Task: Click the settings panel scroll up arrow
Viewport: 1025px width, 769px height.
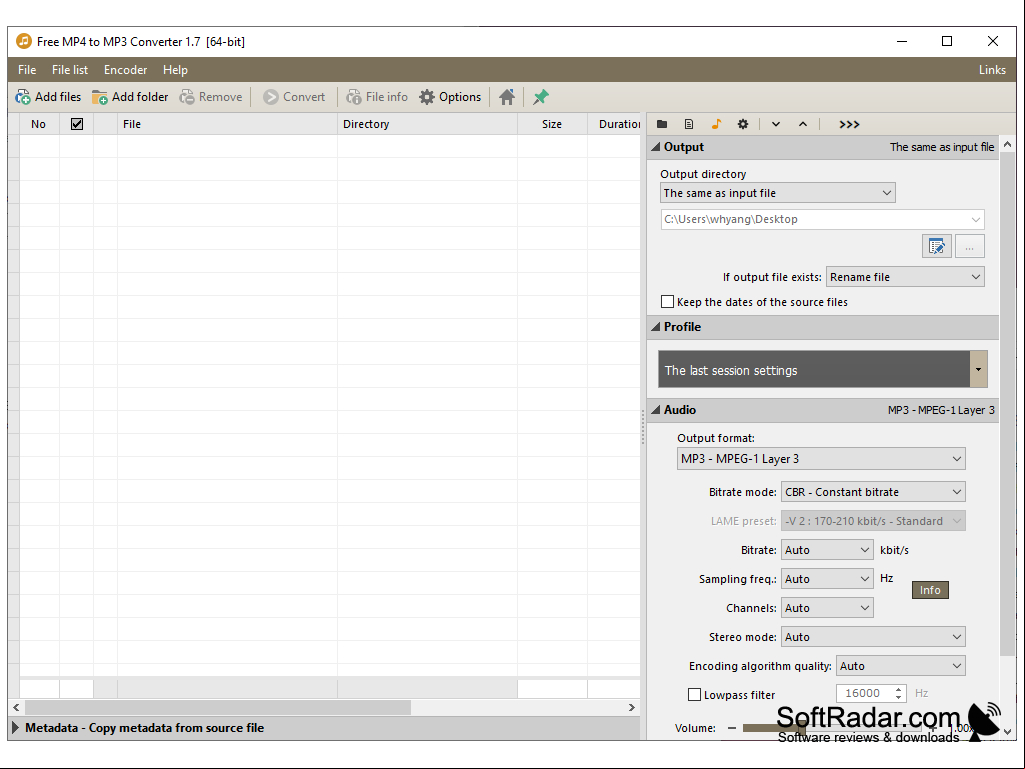Action: pyautogui.click(x=1007, y=145)
